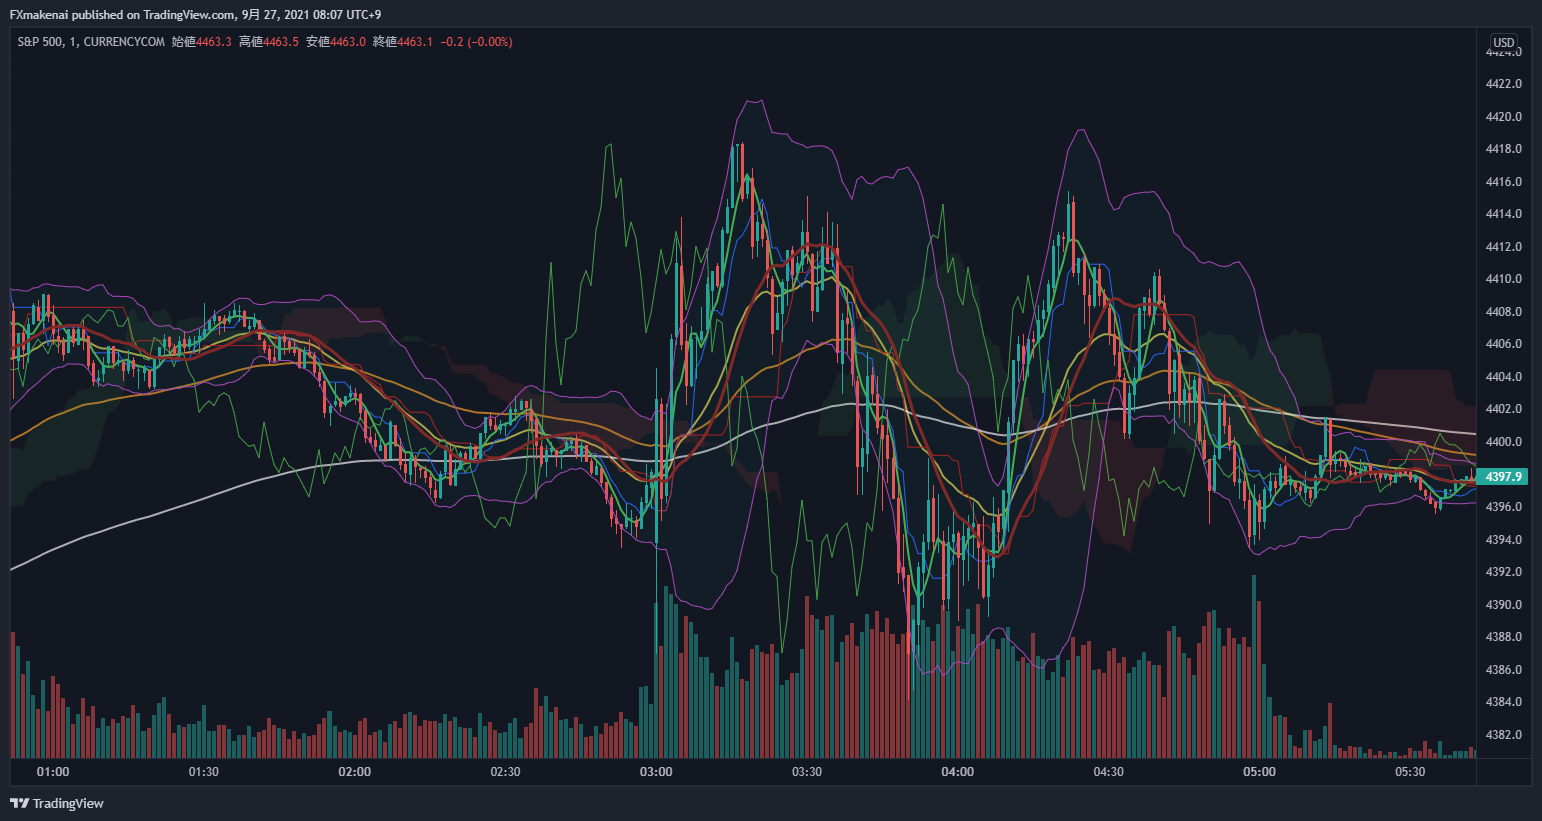Click the 4412.0 price axis label
The image size is (1542, 821).
1503,247
